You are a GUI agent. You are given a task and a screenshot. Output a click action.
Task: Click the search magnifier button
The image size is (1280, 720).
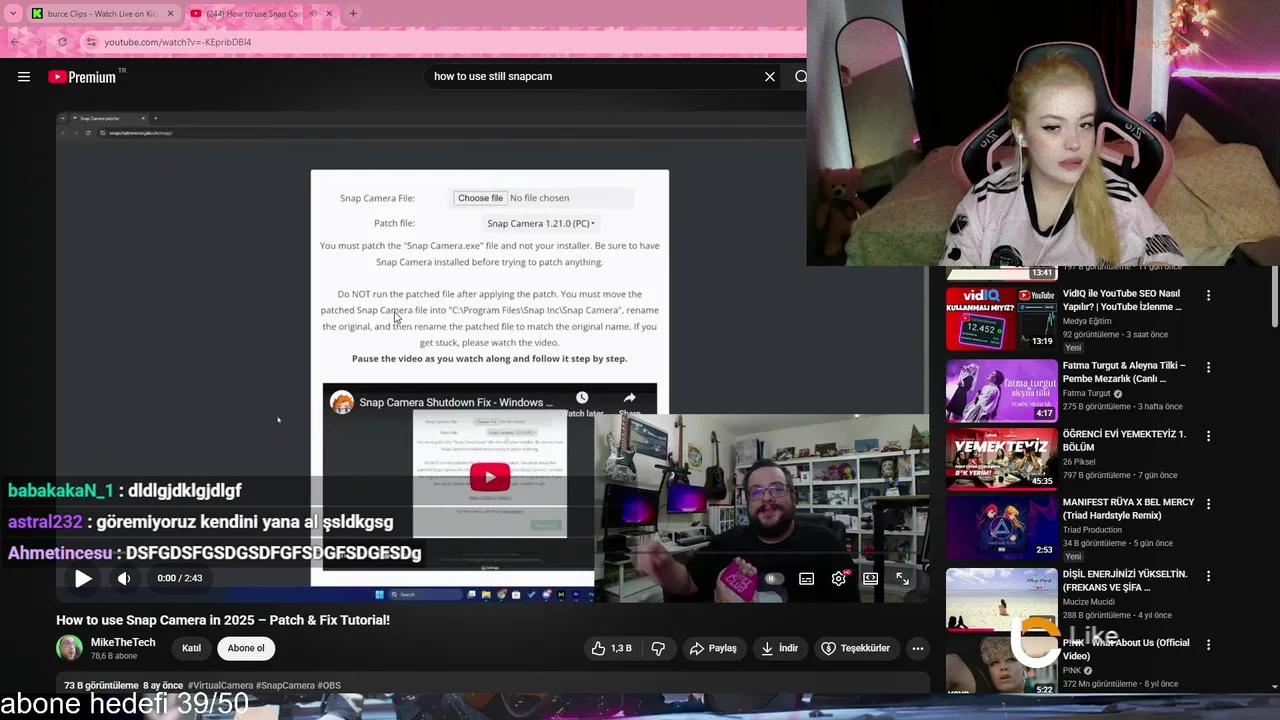800,77
